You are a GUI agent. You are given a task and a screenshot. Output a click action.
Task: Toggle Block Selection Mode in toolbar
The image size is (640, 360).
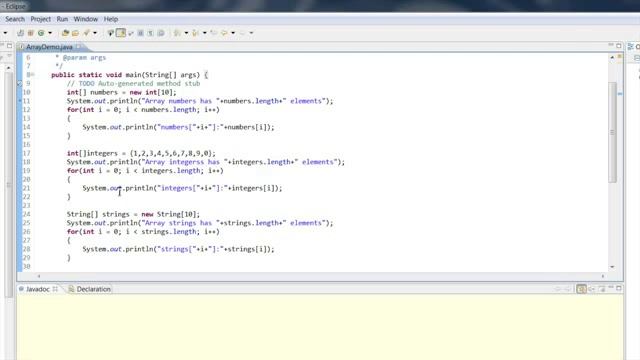tap(140, 33)
